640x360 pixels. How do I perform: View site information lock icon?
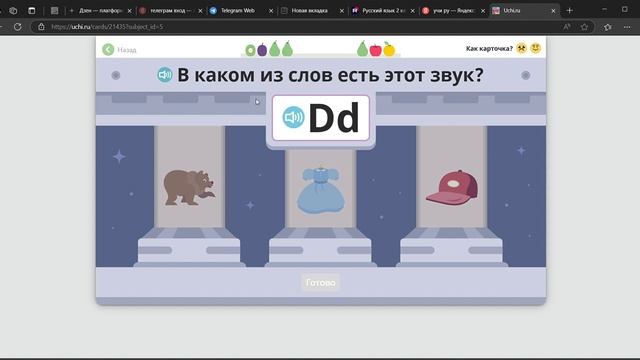41,27
